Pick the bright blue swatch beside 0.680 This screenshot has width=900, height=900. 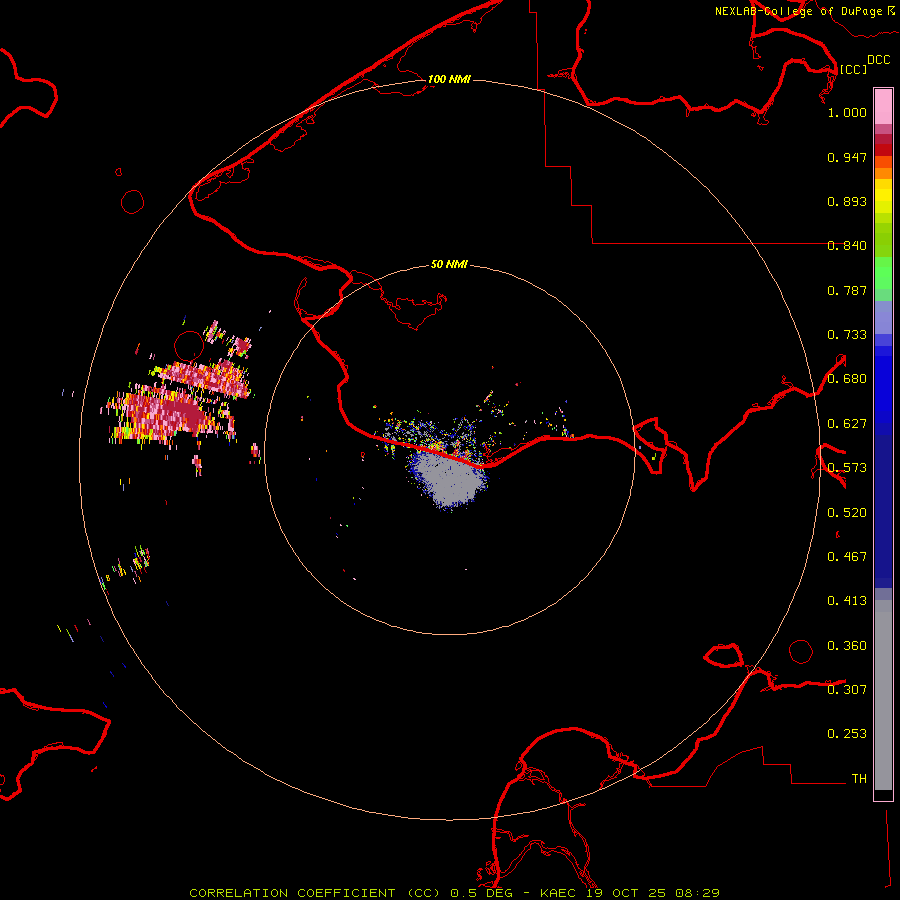tap(883, 385)
